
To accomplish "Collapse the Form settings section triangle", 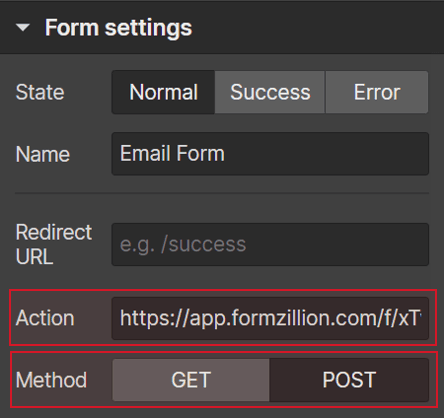I will (23, 28).
